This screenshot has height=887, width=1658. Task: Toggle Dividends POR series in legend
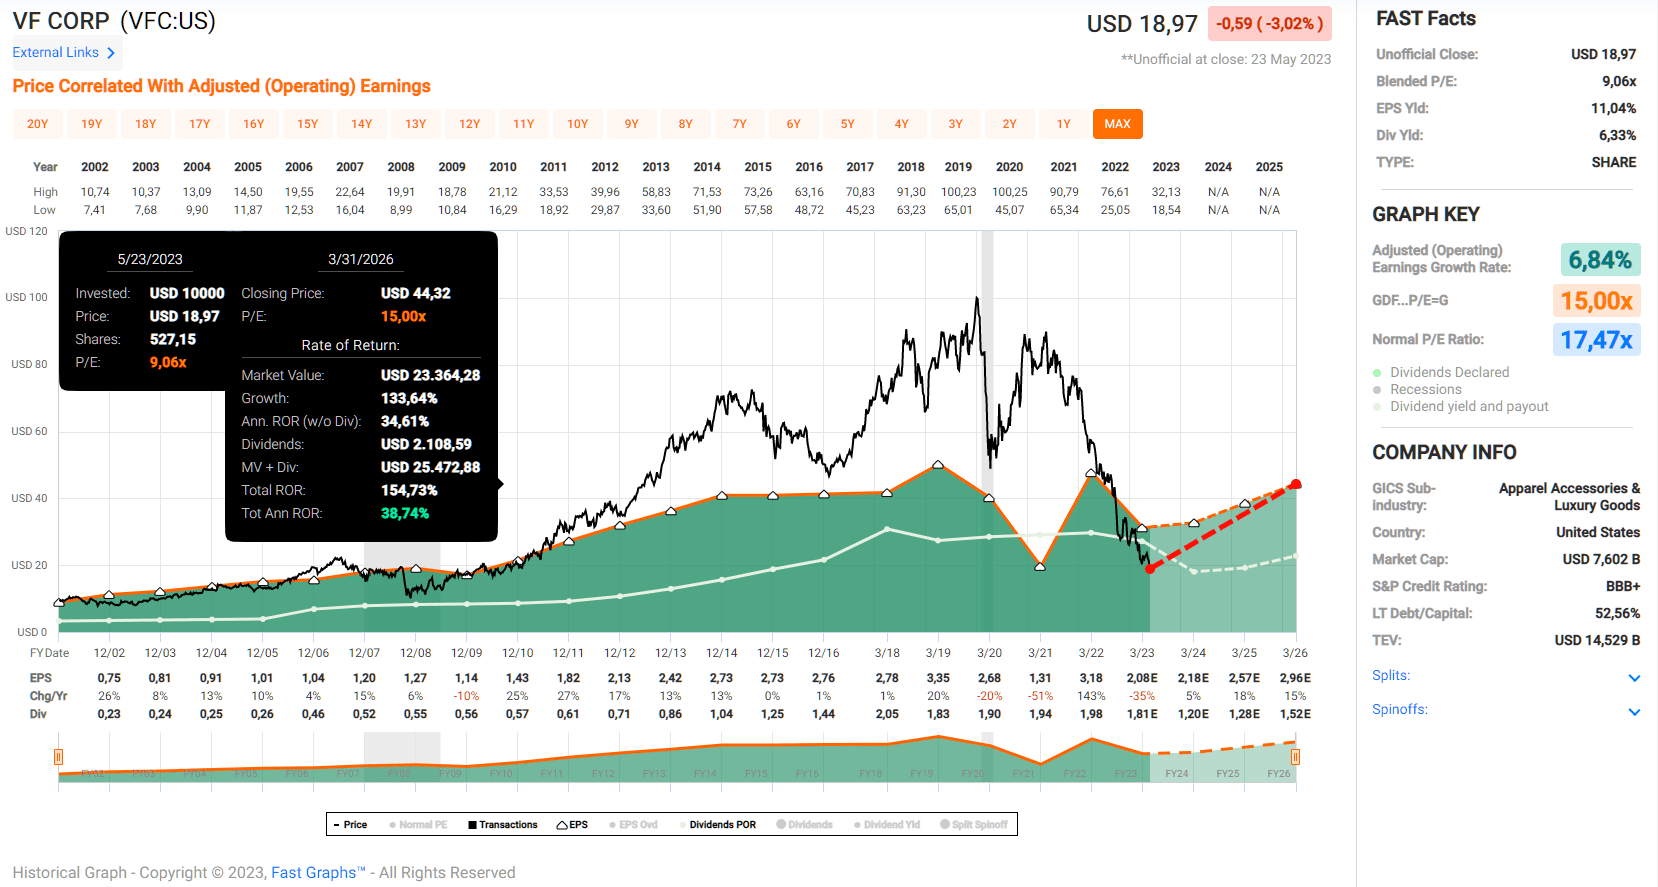point(718,825)
